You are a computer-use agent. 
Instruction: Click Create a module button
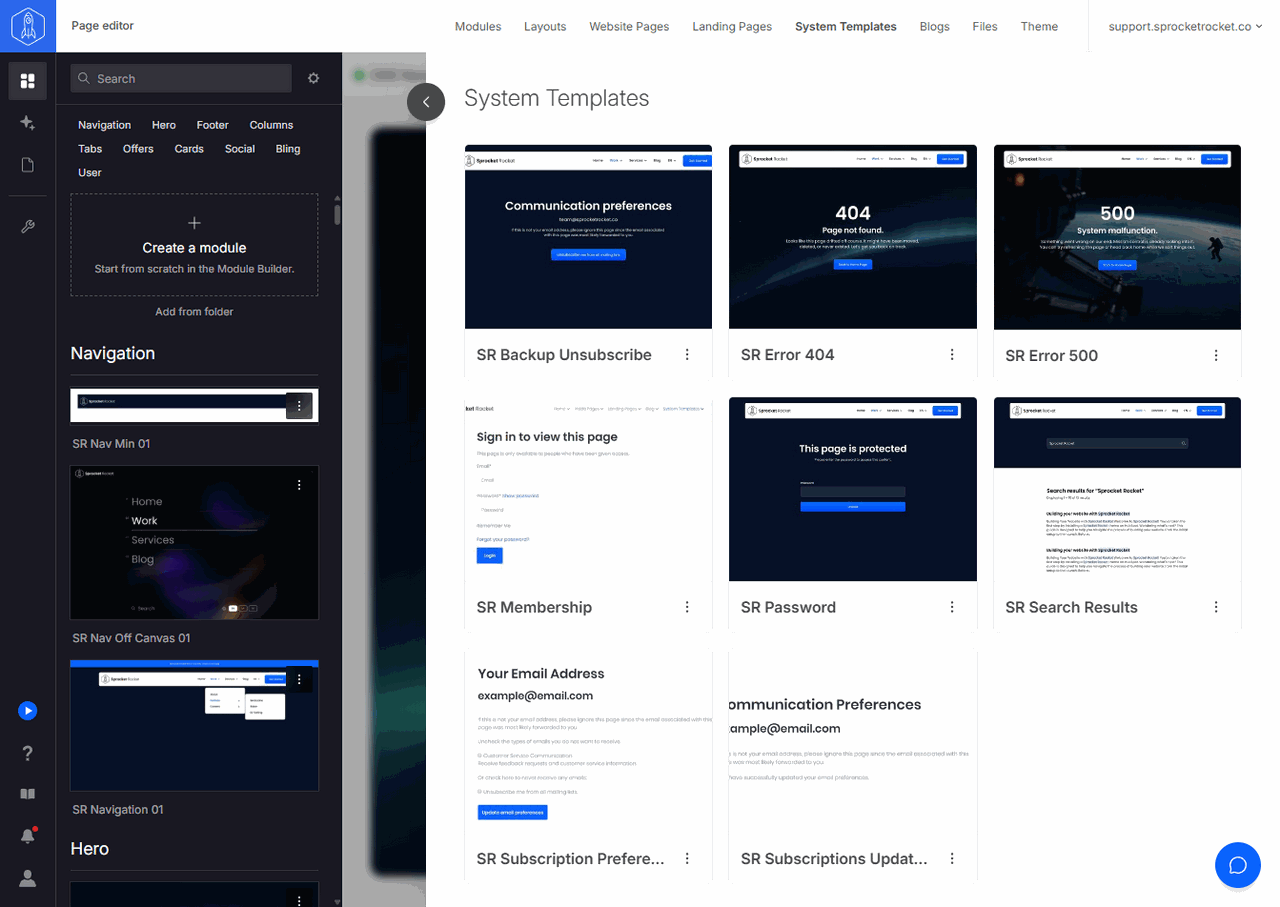click(x=194, y=245)
